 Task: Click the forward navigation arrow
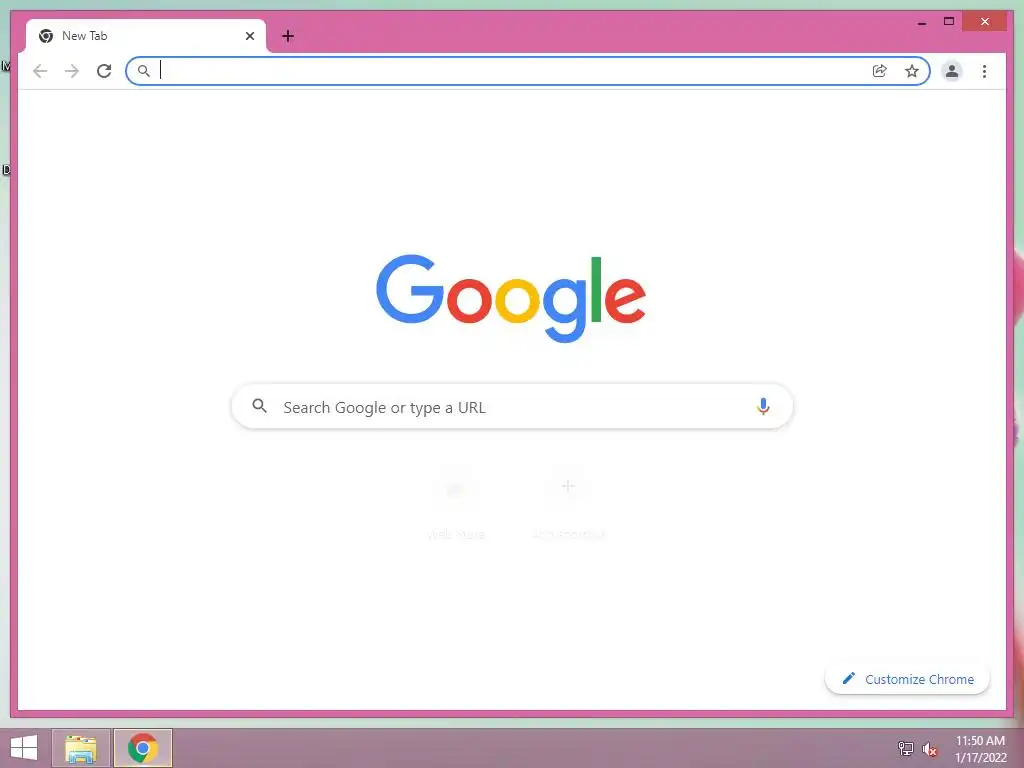coord(72,71)
